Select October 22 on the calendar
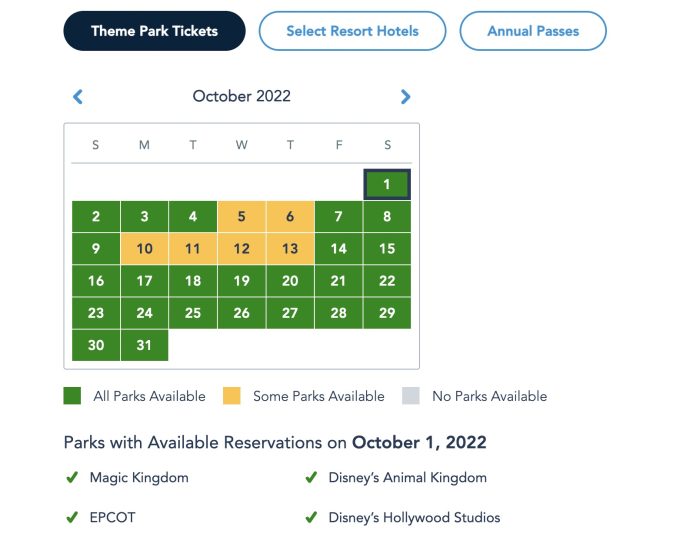The width and height of the screenshot is (700, 547). (387, 281)
